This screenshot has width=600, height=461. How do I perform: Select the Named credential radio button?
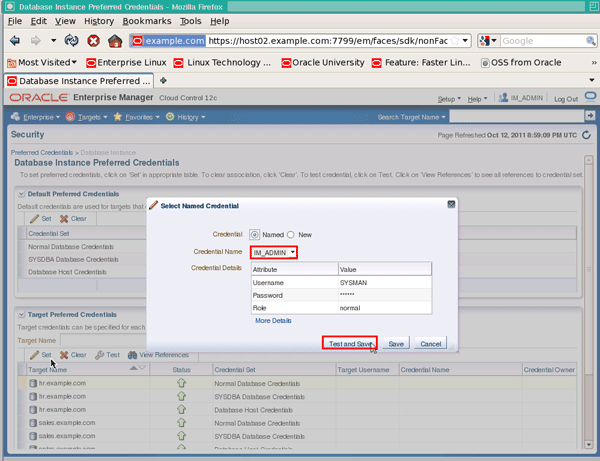tap(254, 233)
